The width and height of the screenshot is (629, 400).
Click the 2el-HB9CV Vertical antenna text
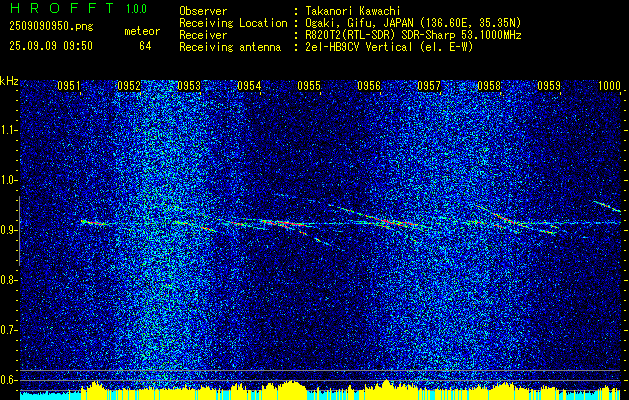tap(389, 47)
